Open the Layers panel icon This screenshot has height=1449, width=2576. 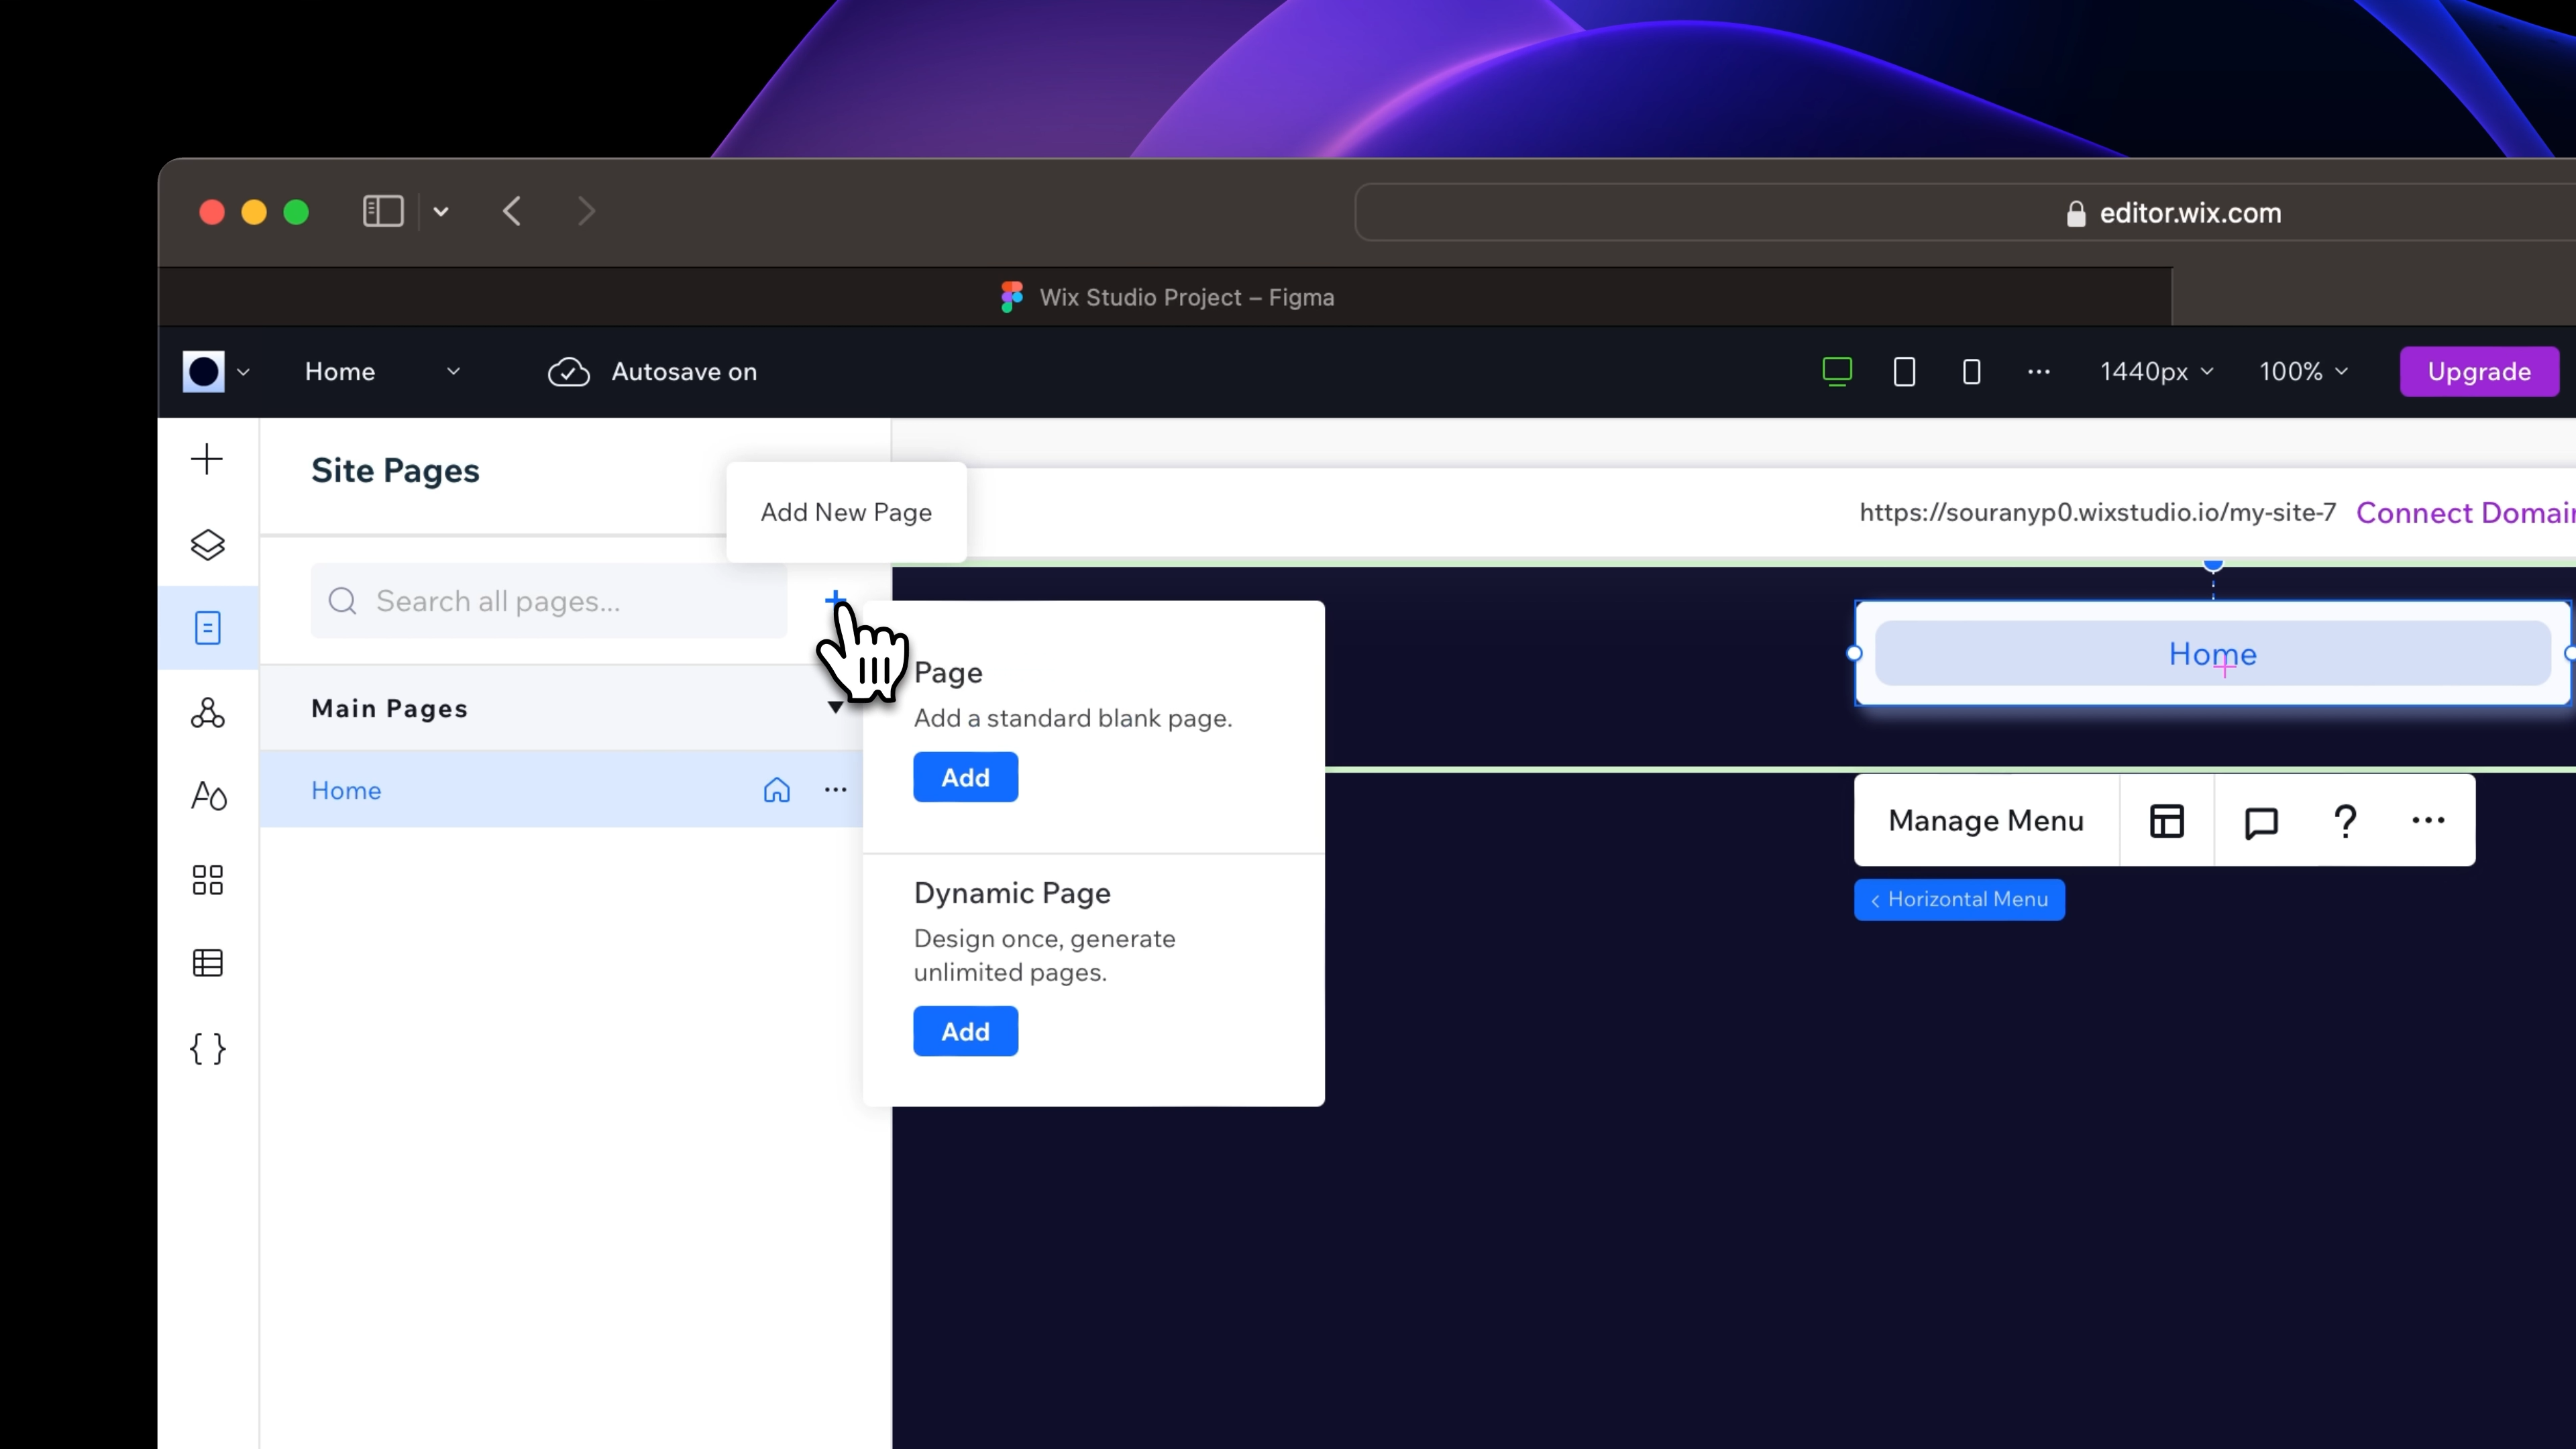[x=207, y=545]
